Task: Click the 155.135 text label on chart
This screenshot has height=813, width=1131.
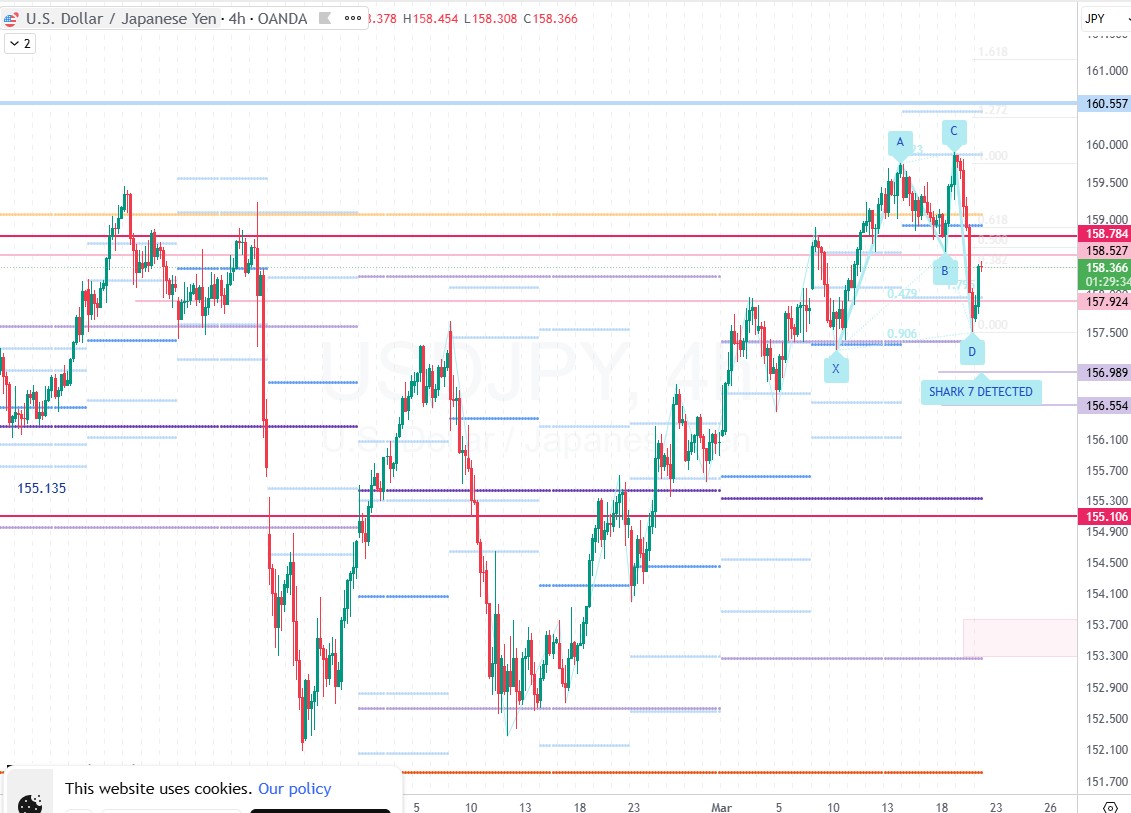Action: [x=42, y=488]
